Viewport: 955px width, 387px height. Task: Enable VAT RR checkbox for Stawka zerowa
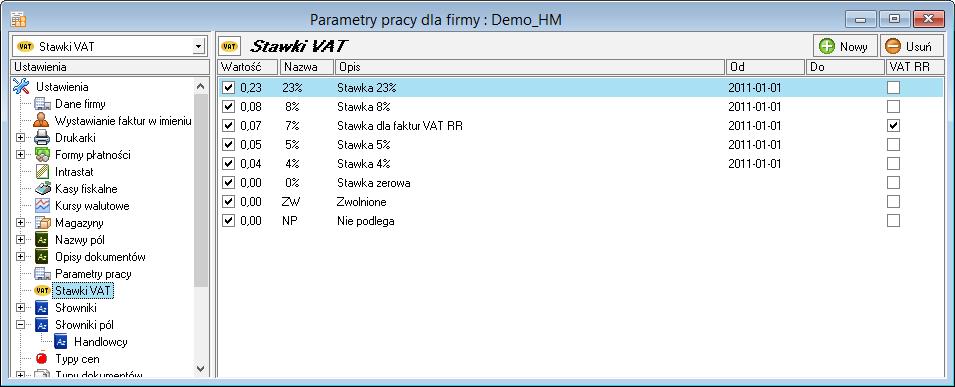coord(893,182)
